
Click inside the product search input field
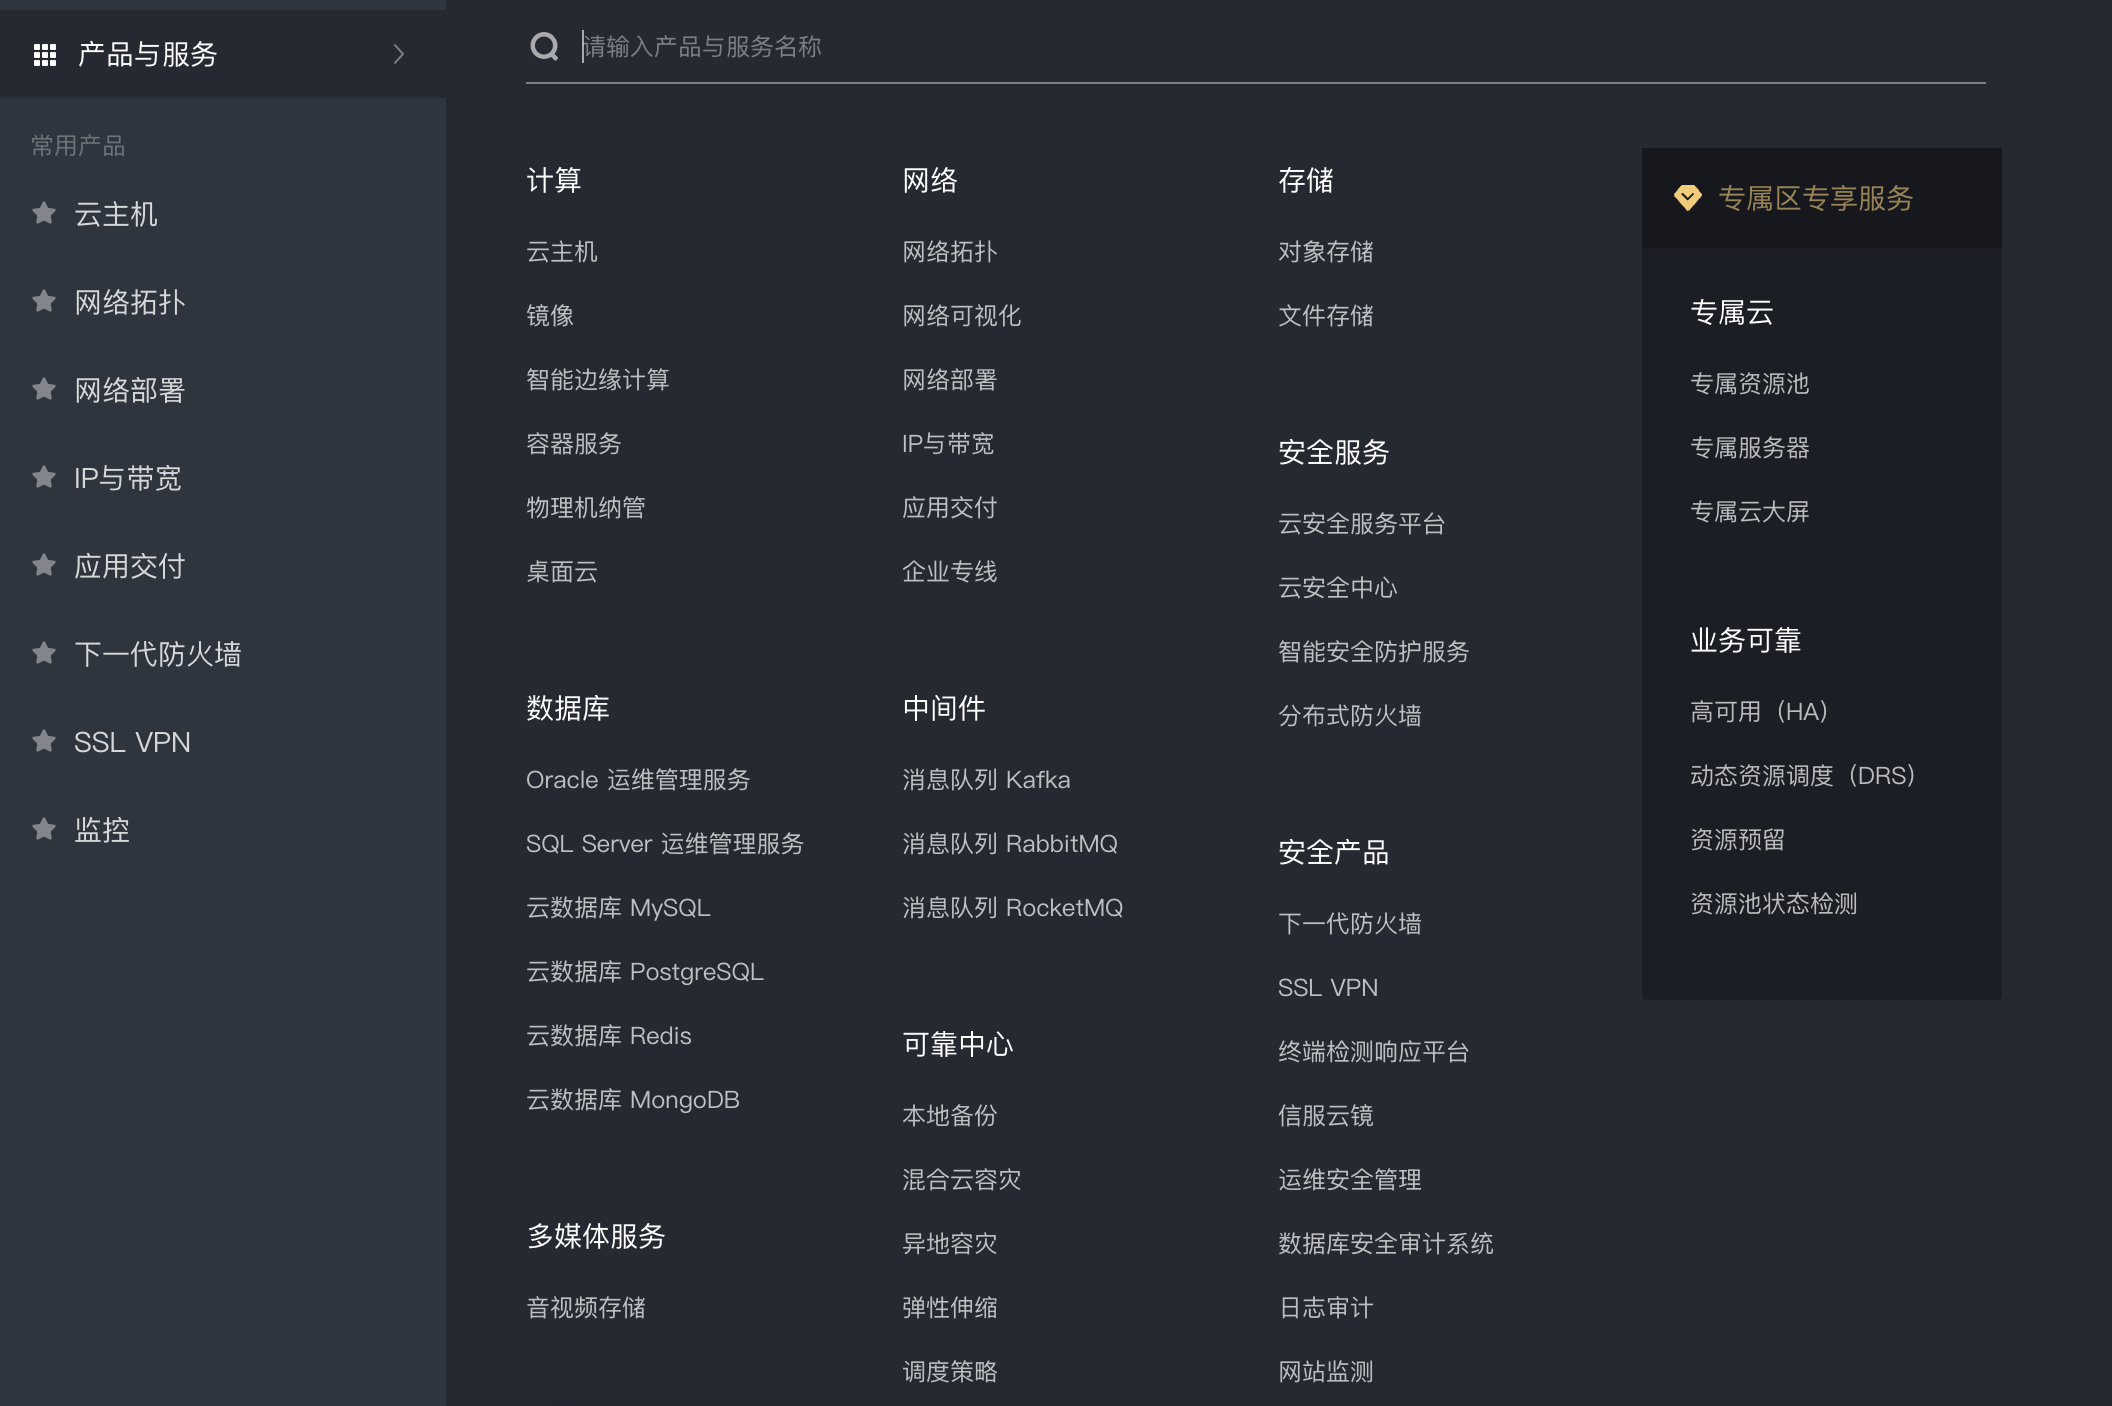pyautogui.click(x=1000, y=46)
